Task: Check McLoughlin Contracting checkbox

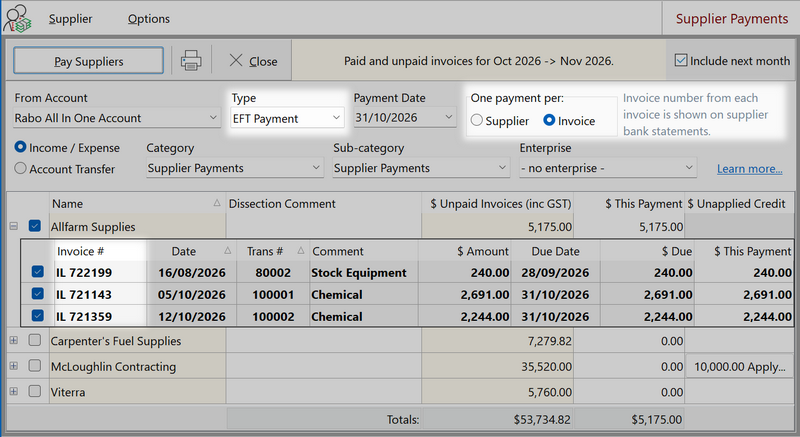Action: [x=35, y=366]
